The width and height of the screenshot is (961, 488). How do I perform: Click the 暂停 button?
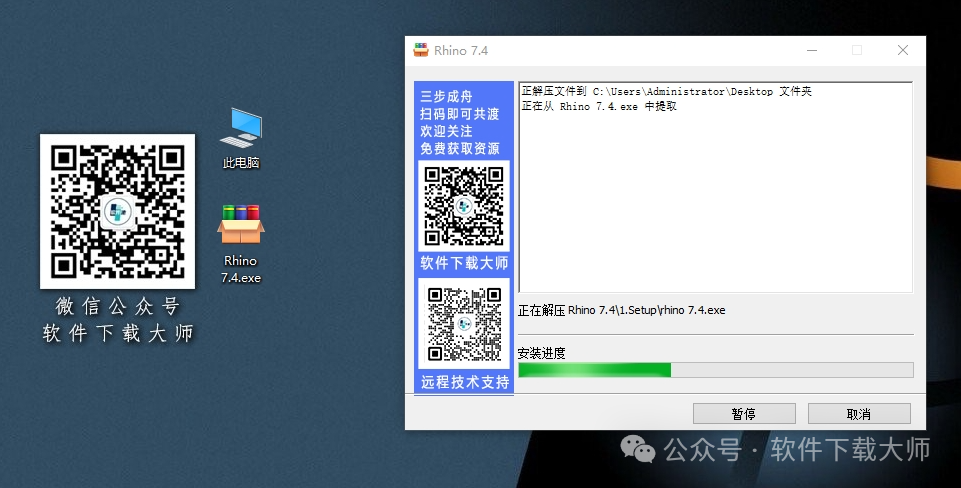(744, 414)
